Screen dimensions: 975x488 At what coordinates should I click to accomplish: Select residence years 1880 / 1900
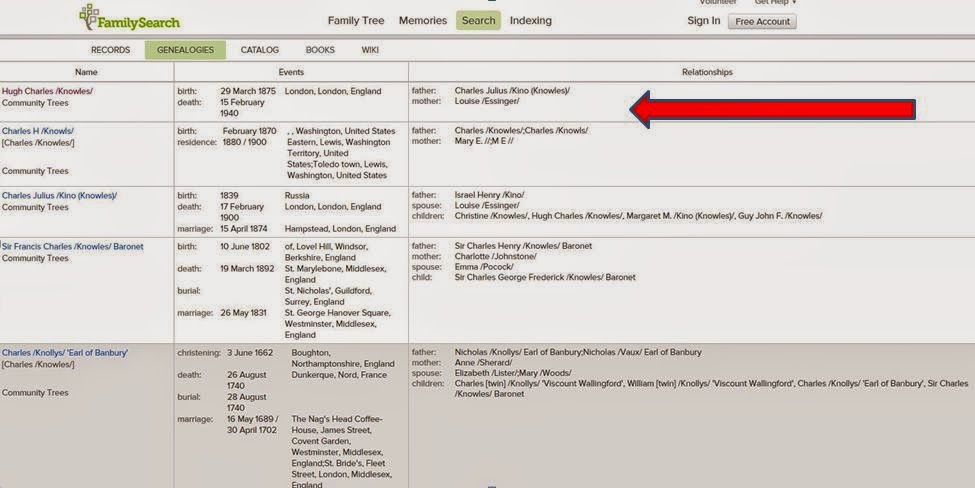[x=244, y=142]
